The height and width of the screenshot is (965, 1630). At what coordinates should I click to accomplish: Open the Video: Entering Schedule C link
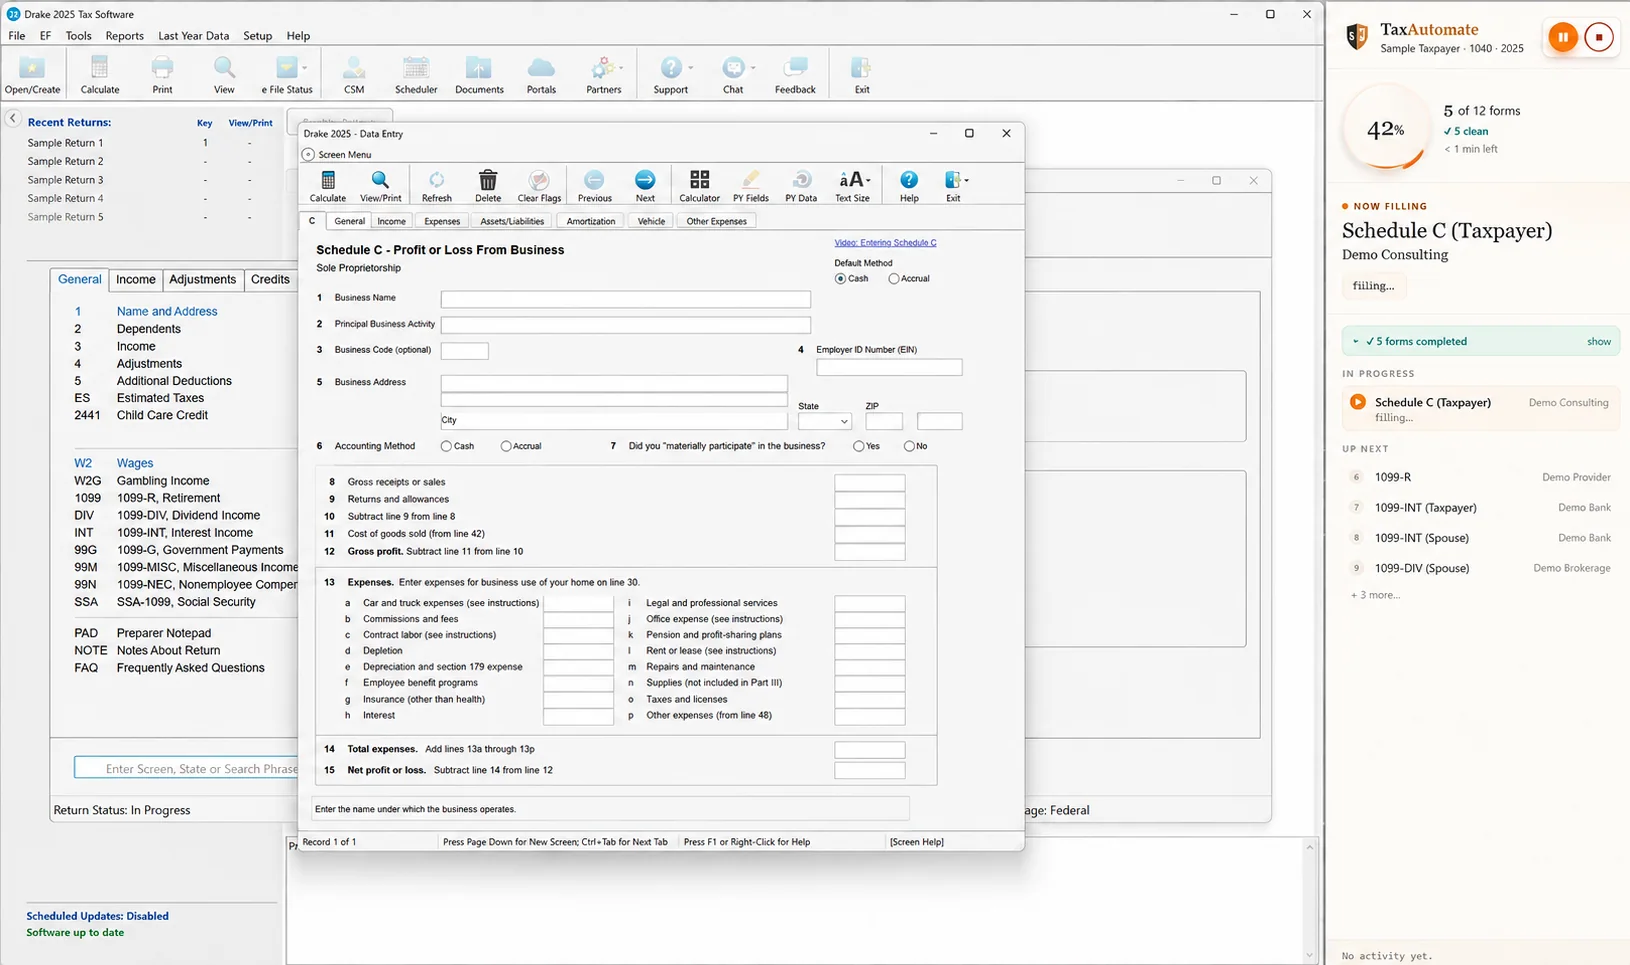(x=885, y=243)
